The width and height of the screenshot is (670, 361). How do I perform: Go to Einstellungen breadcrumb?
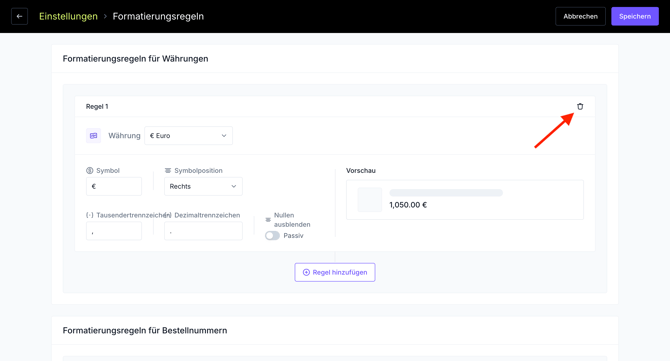click(68, 16)
